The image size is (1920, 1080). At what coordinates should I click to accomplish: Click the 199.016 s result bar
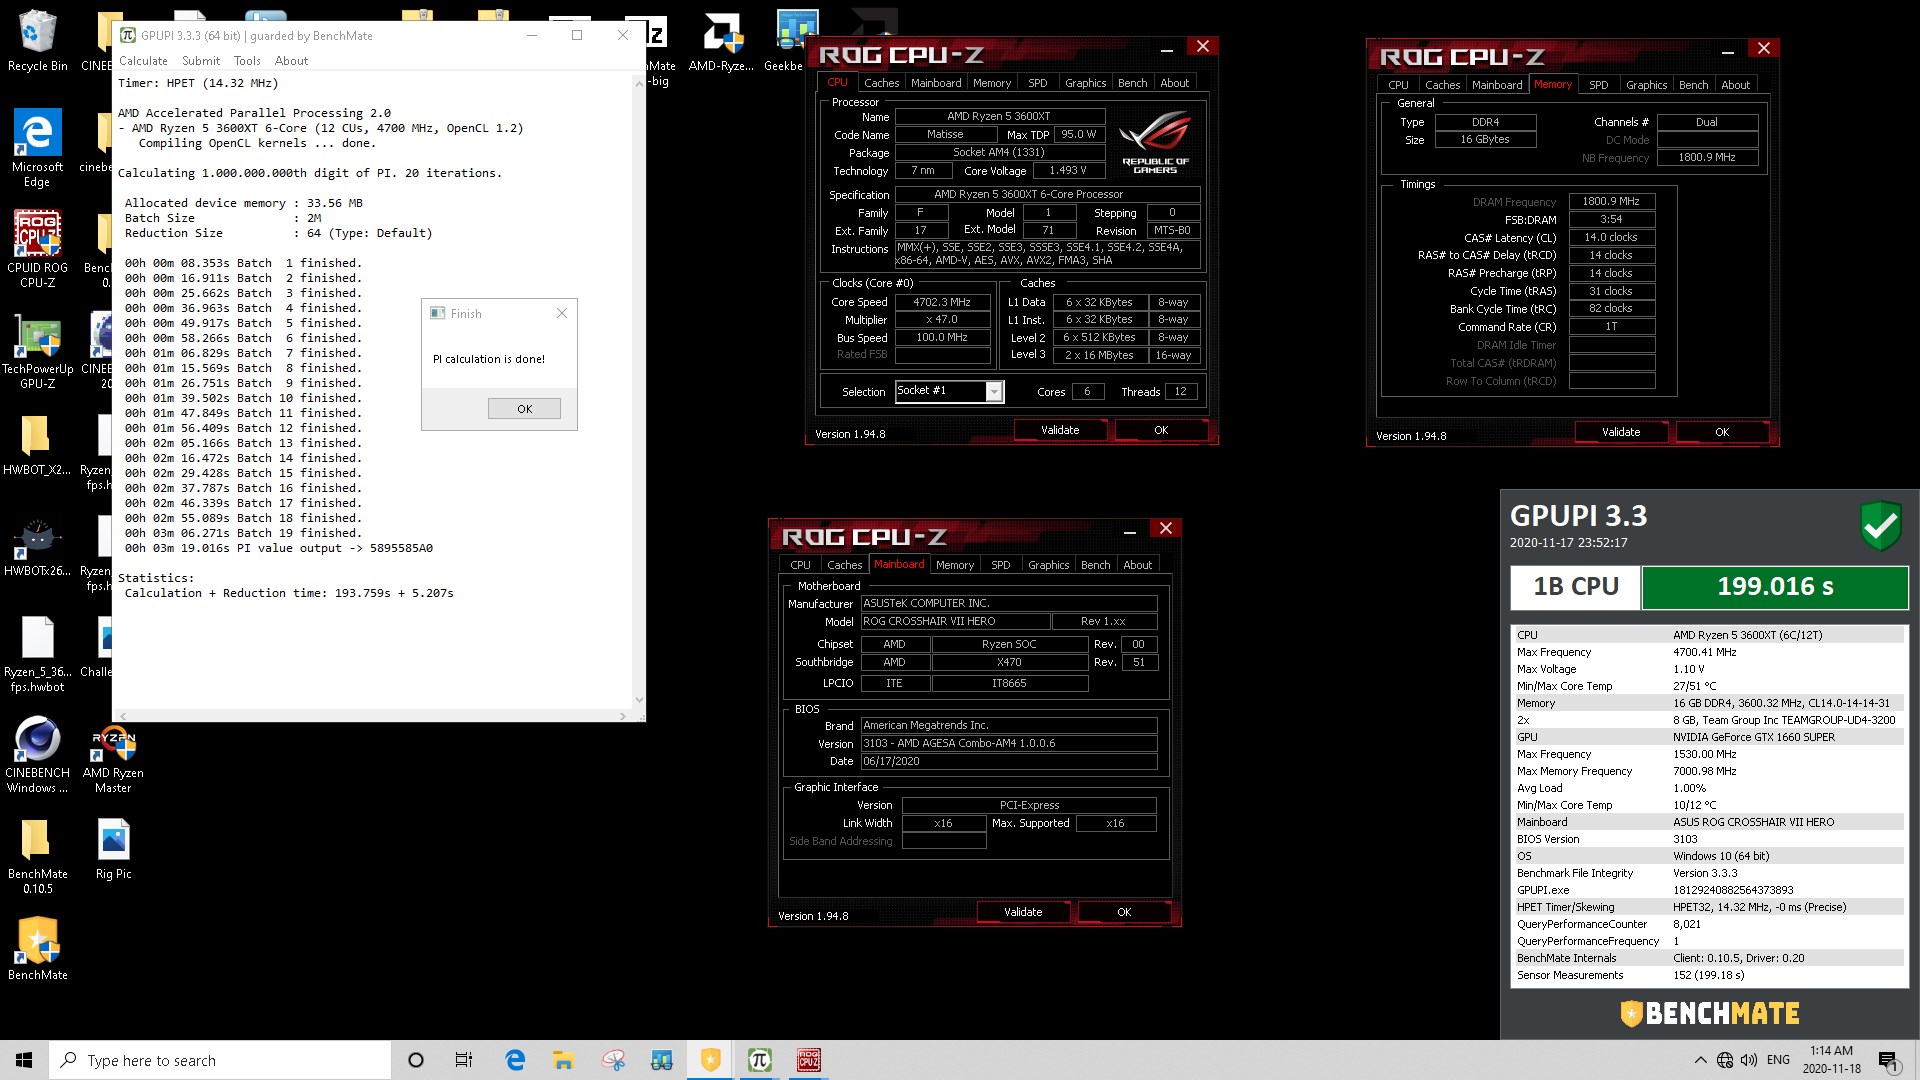[x=1775, y=587]
